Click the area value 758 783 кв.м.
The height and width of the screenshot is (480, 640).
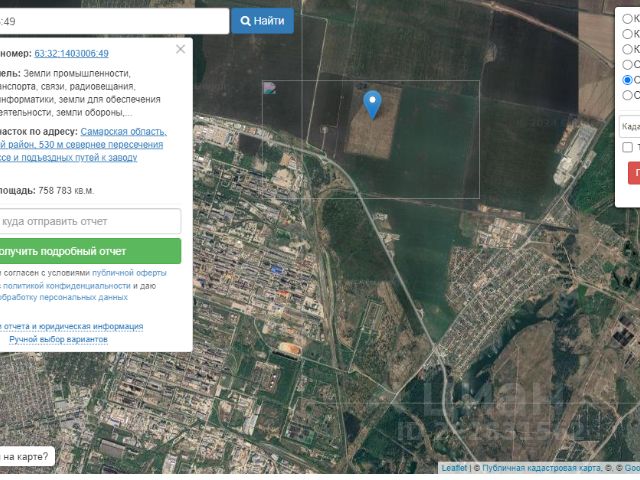(x=66, y=191)
